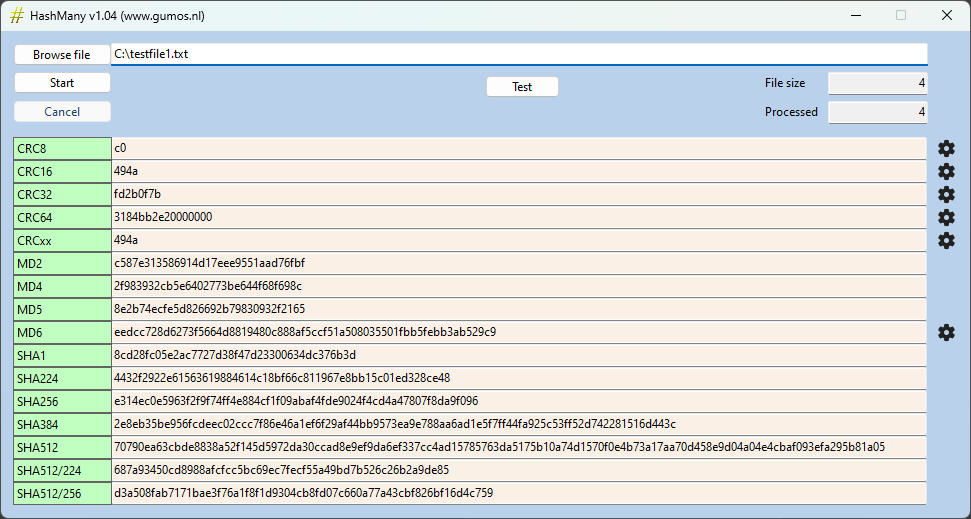Close the HashMany window

click(946, 15)
